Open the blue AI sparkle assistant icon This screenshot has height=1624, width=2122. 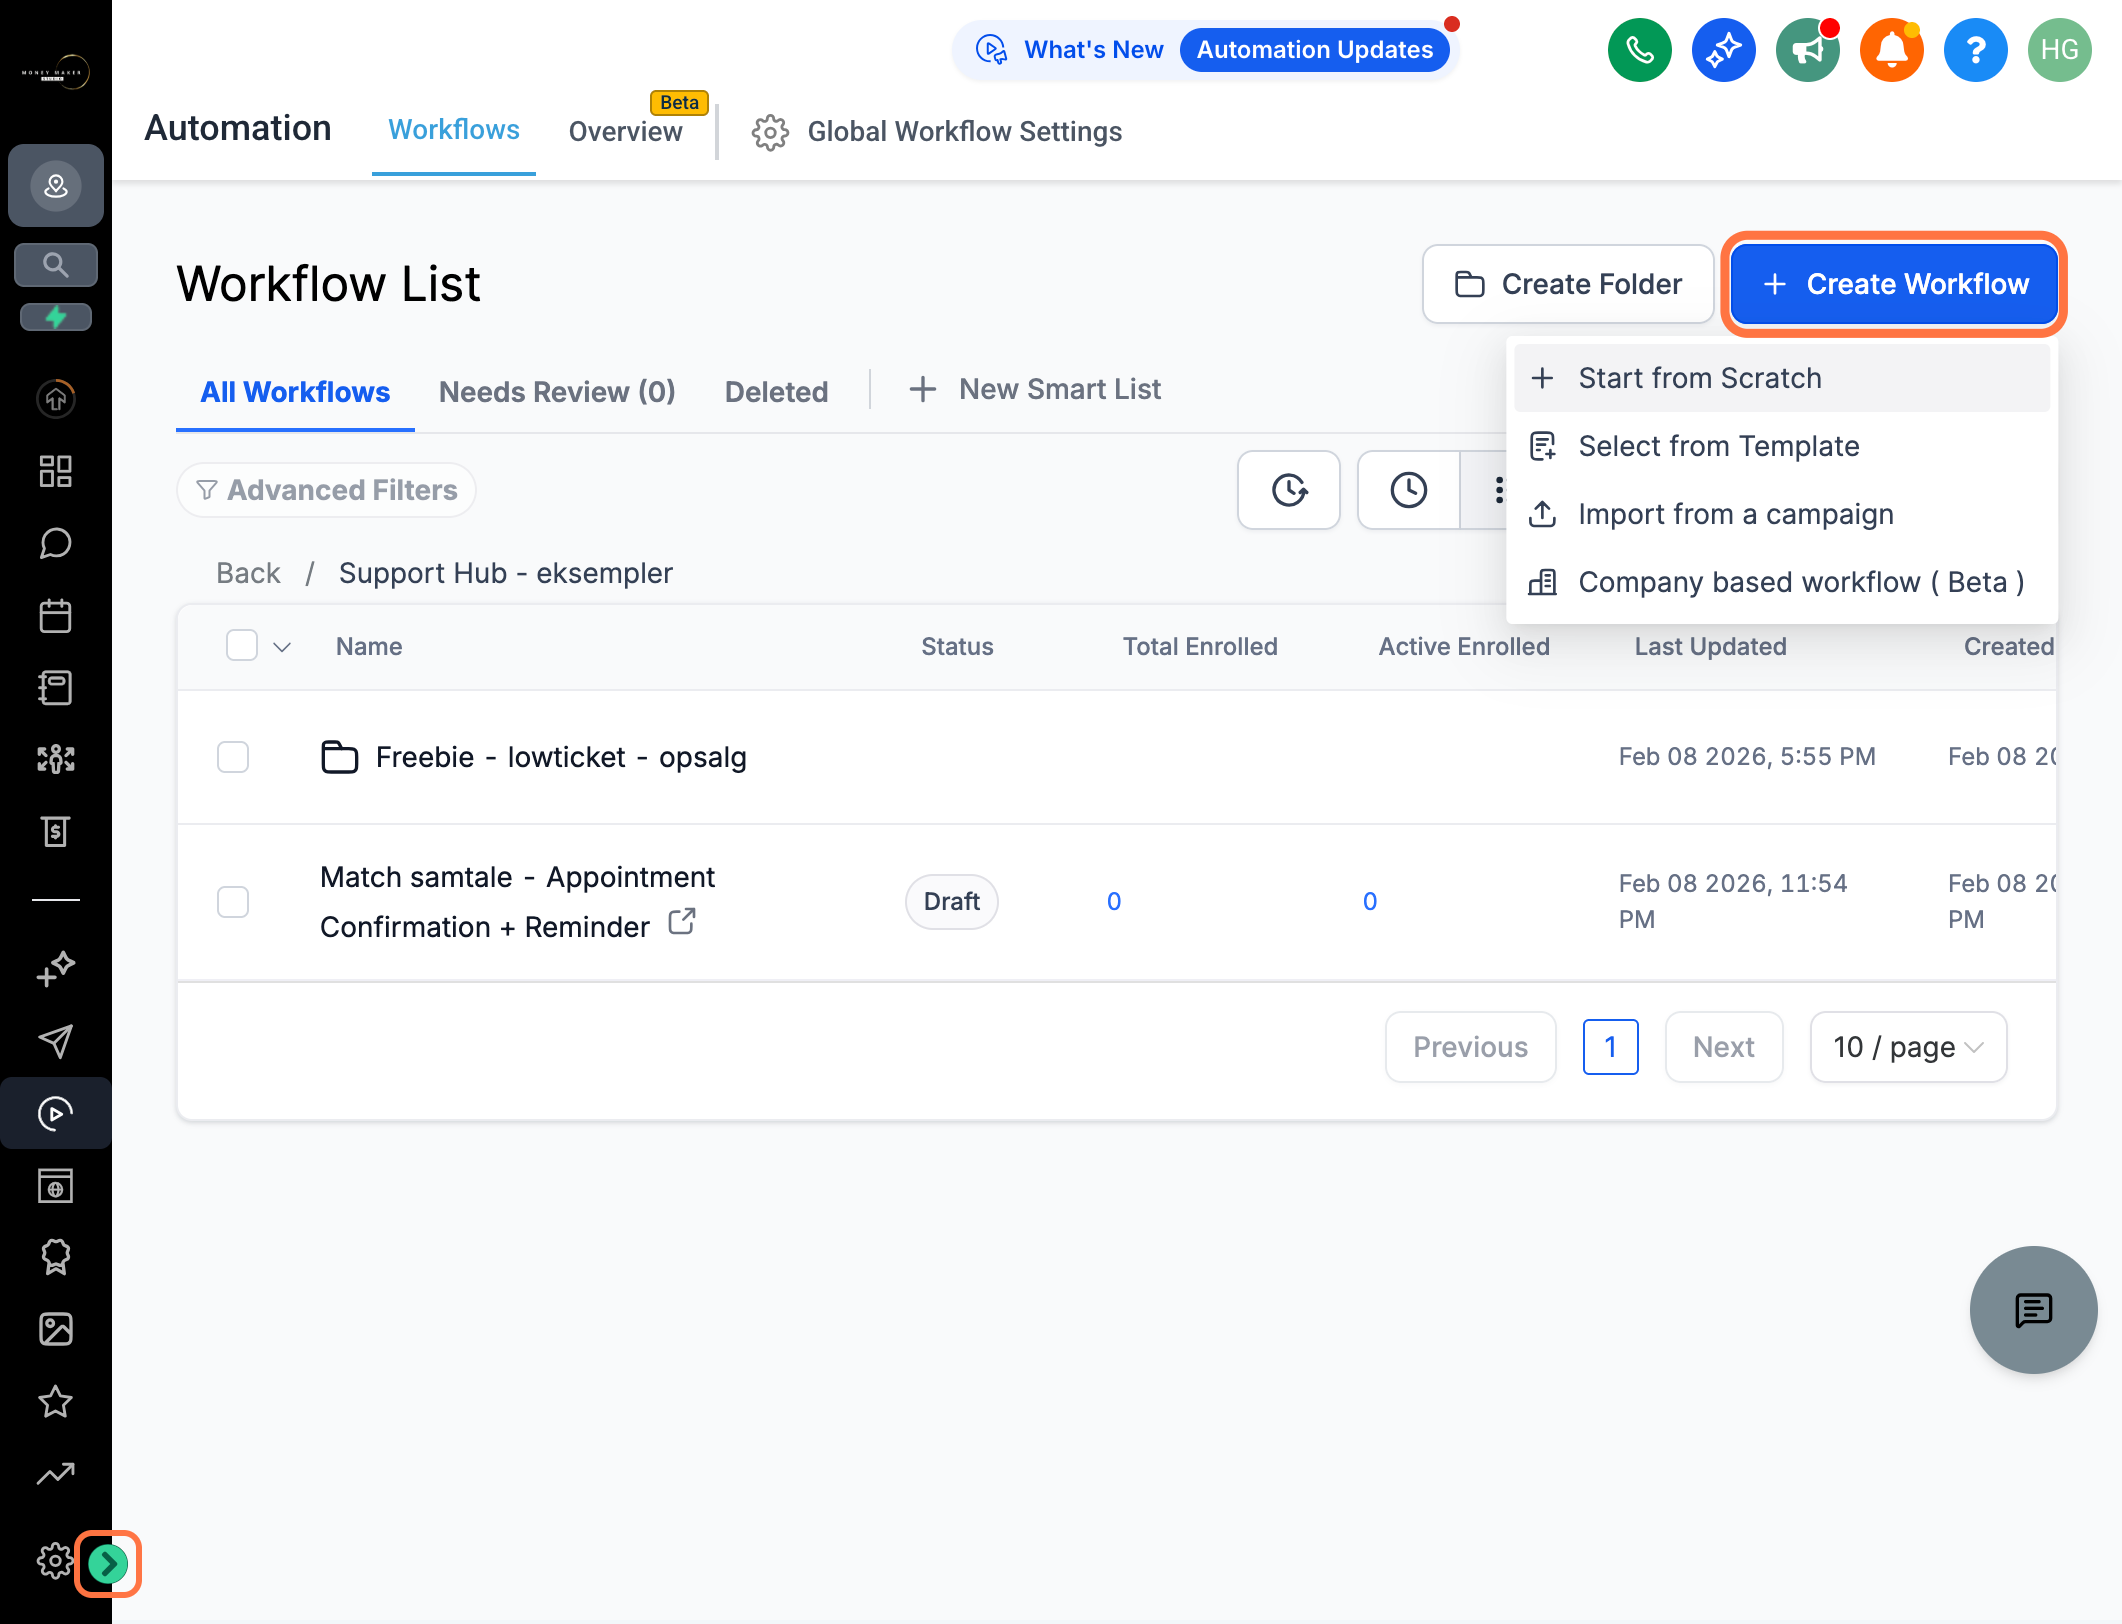pos(1724,50)
